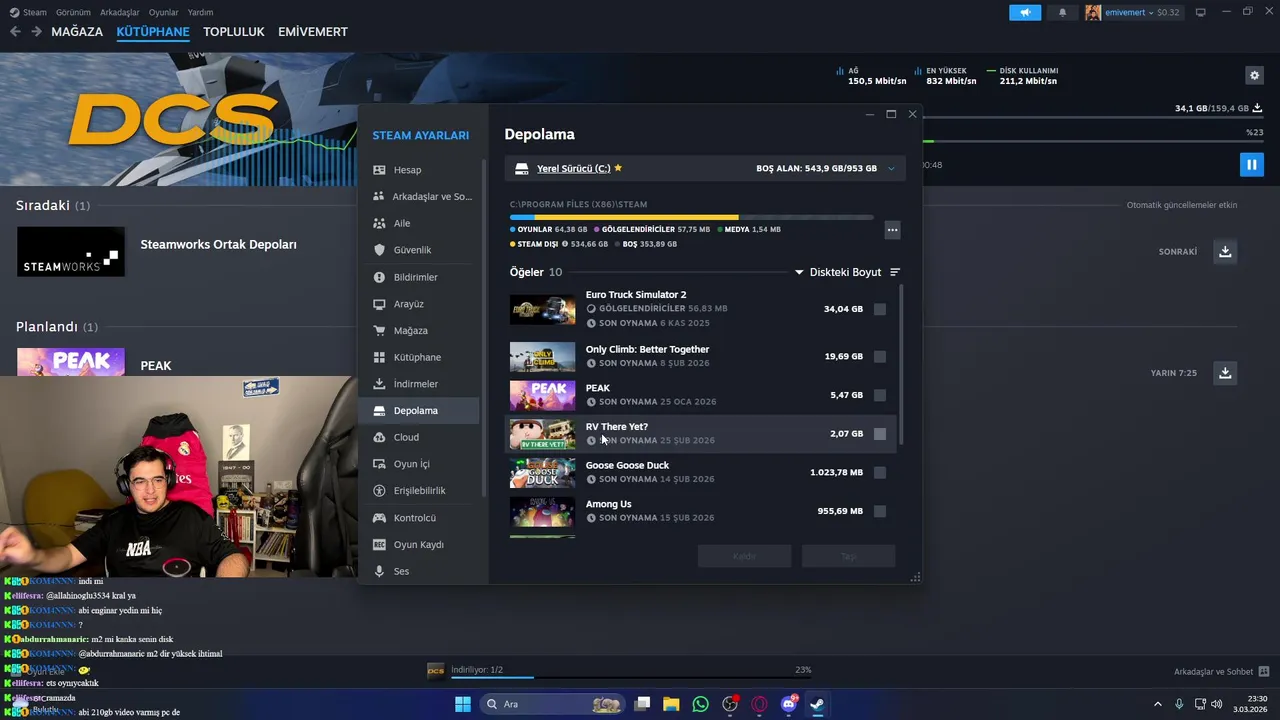This screenshot has height=720, width=1280.
Task: Open Goose Goose Duck thumbnail
Action: (x=542, y=473)
